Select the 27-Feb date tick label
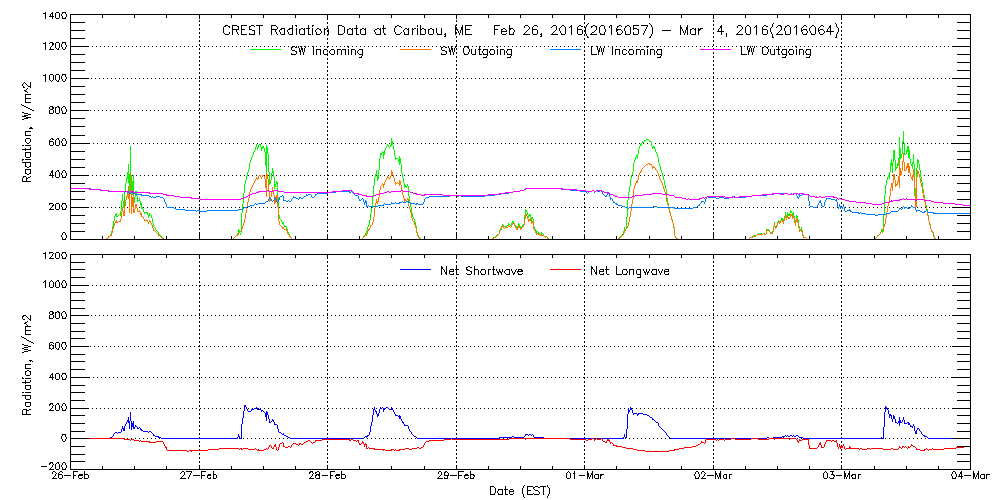The width and height of the screenshot is (1000, 500). [199, 477]
